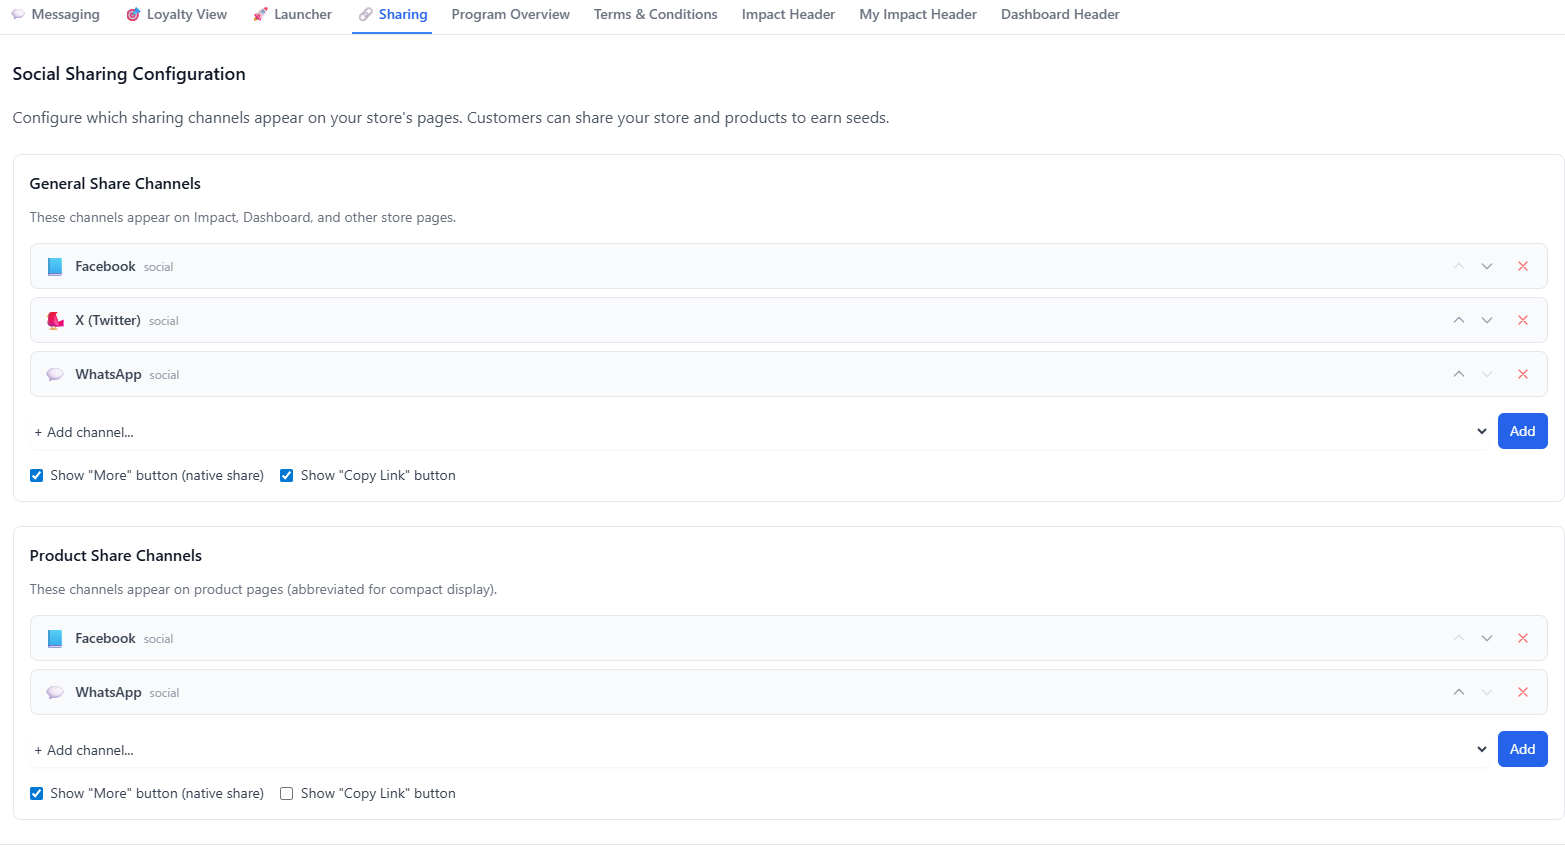Expand Product Share Channels Add channel dropdown
The width and height of the screenshot is (1565, 847).
click(760, 750)
